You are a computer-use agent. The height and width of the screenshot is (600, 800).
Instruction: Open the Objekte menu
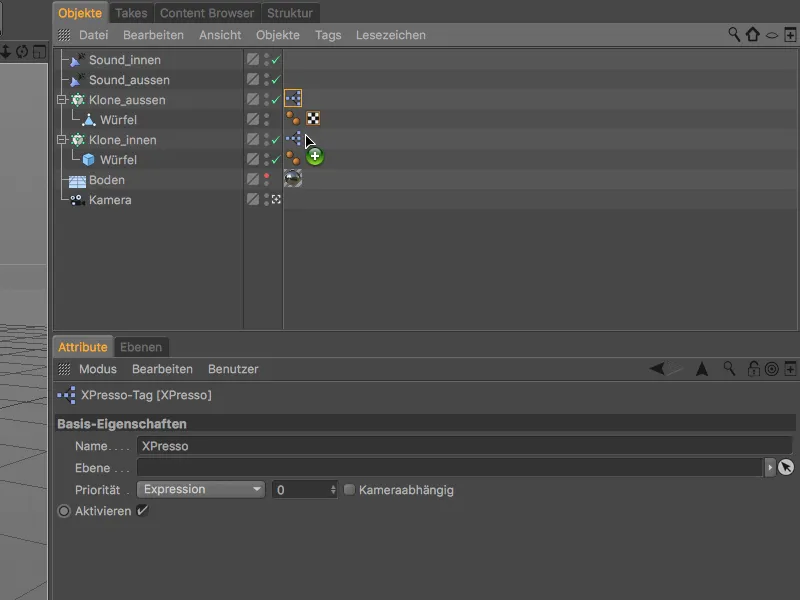[x=278, y=35]
